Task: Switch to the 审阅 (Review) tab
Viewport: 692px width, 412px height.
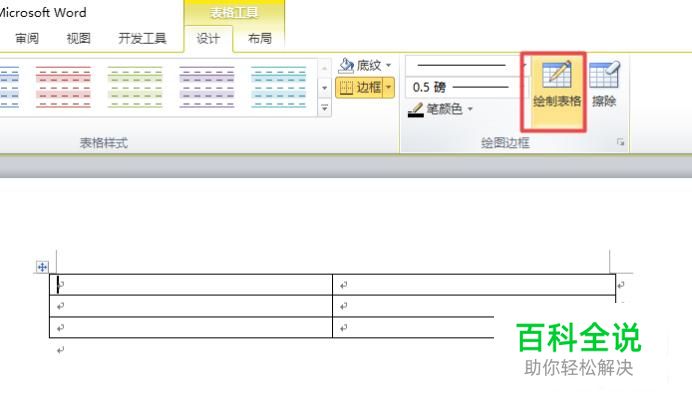Action: [27, 39]
